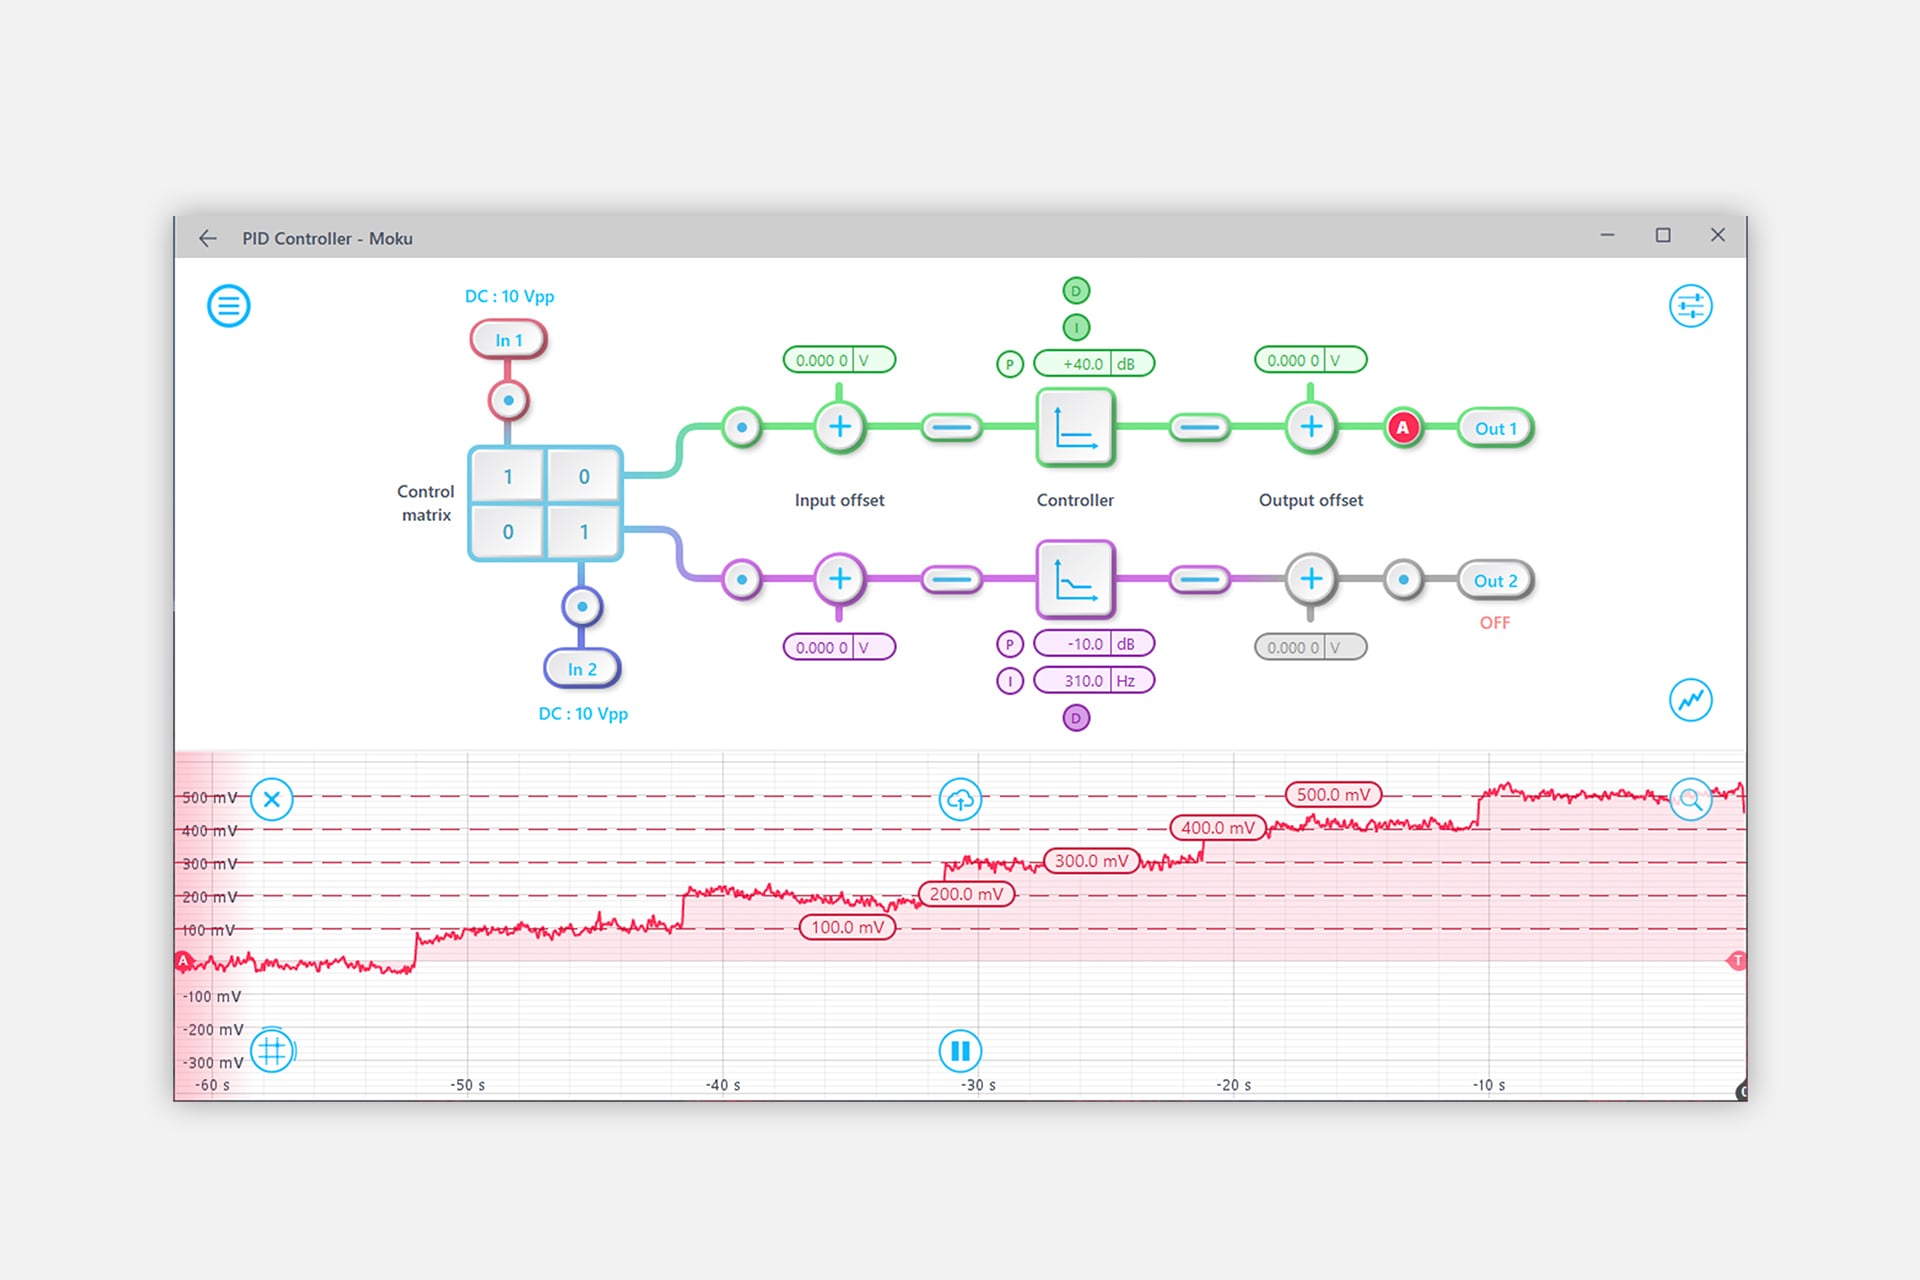Click the magnifier zoom icon on plot

(1690, 799)
